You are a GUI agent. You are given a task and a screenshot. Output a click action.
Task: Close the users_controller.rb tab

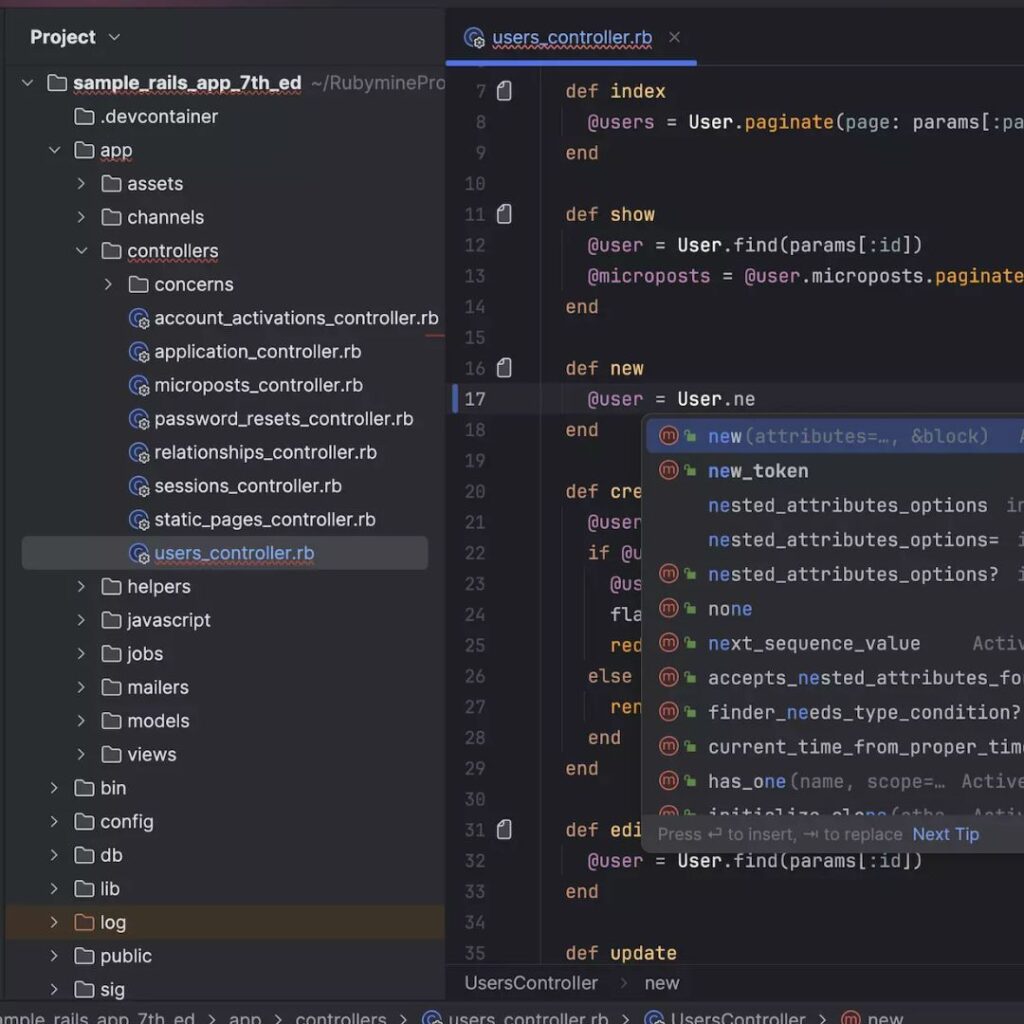click(x=674, y=37)
